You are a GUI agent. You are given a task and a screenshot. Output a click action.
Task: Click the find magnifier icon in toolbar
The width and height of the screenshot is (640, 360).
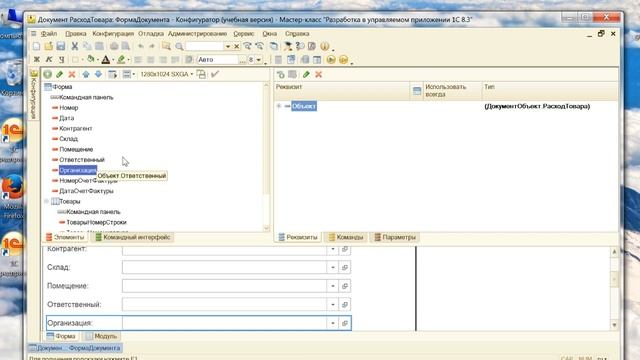pyautogui.click(x=179, y=47)
